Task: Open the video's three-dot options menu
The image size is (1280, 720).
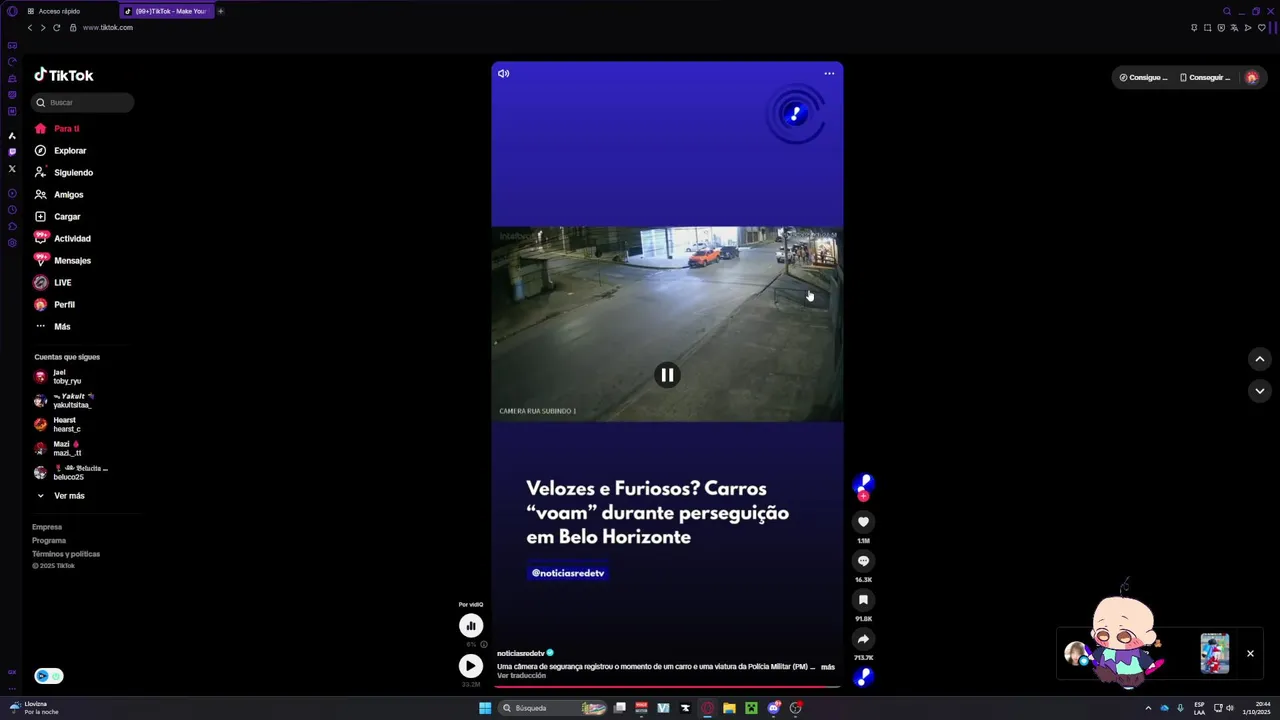Action: click(829, 73)
